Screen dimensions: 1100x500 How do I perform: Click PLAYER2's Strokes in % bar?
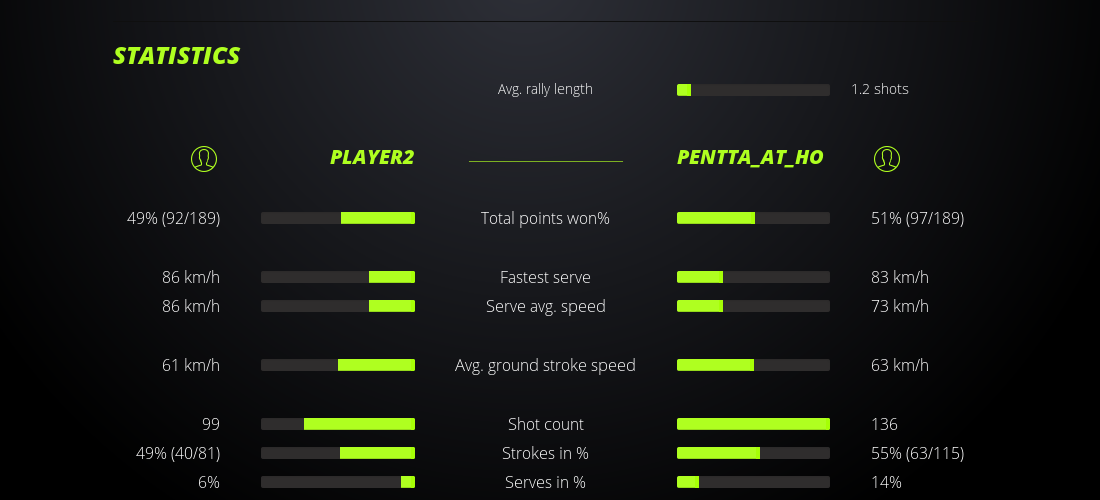338,453
